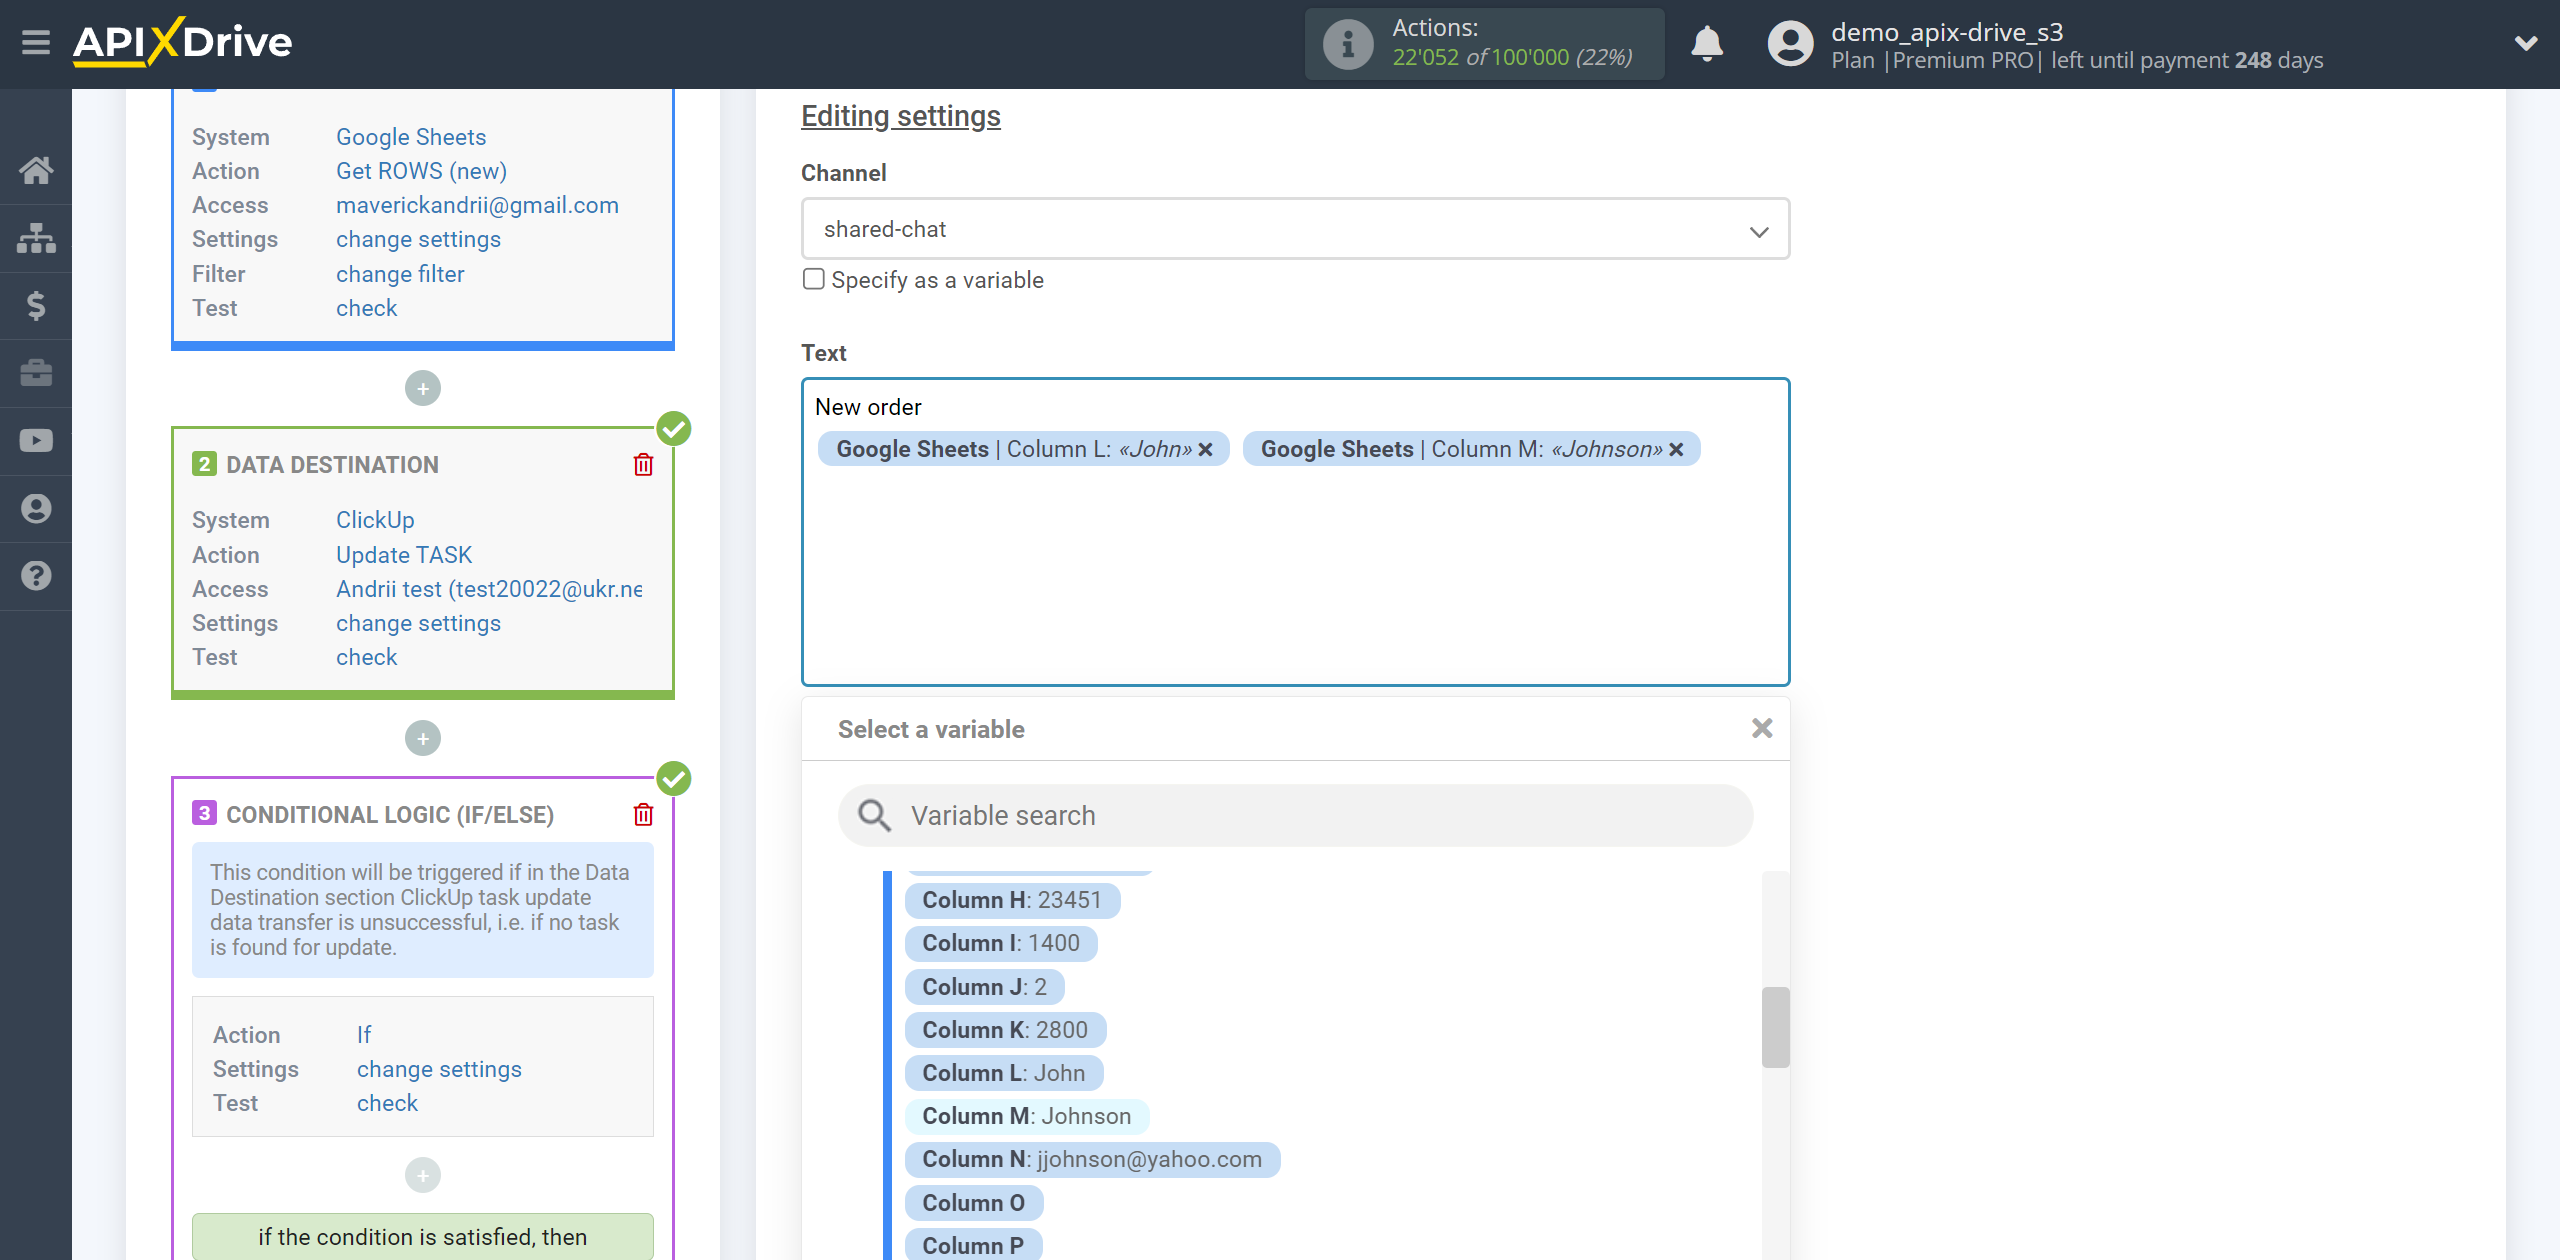Click the info circle icon in top bar

1347,42
